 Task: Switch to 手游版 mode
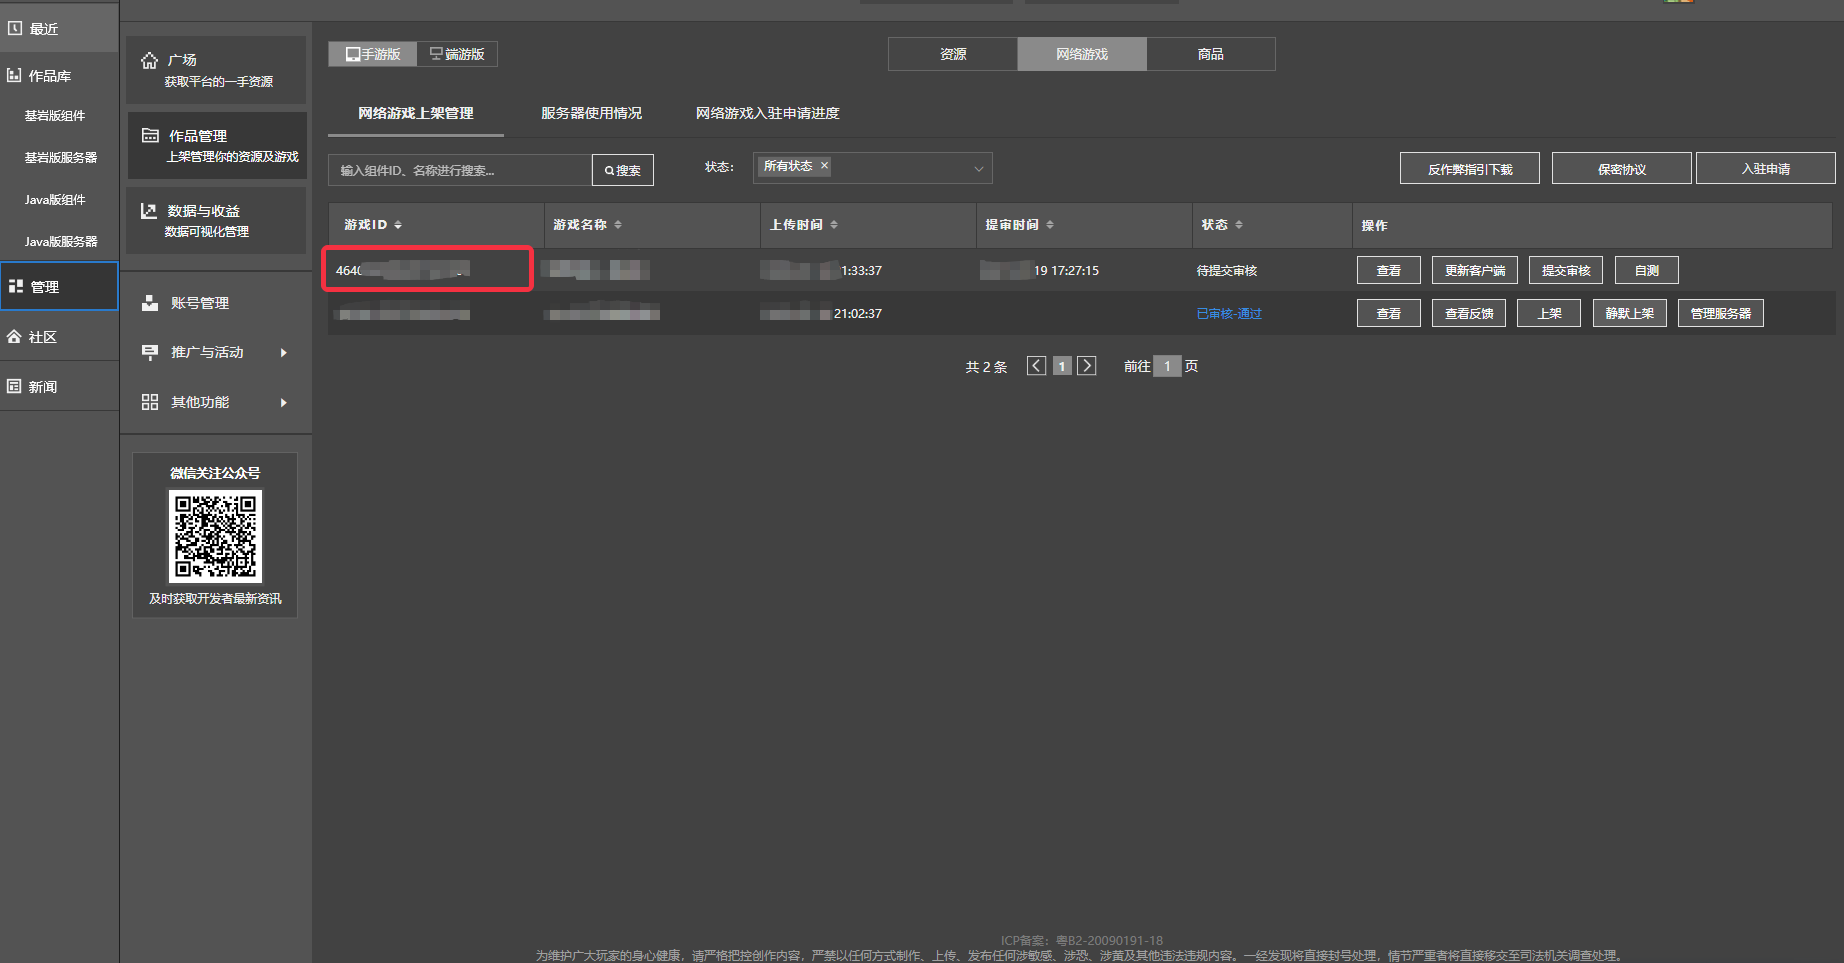tap(373, 54)
